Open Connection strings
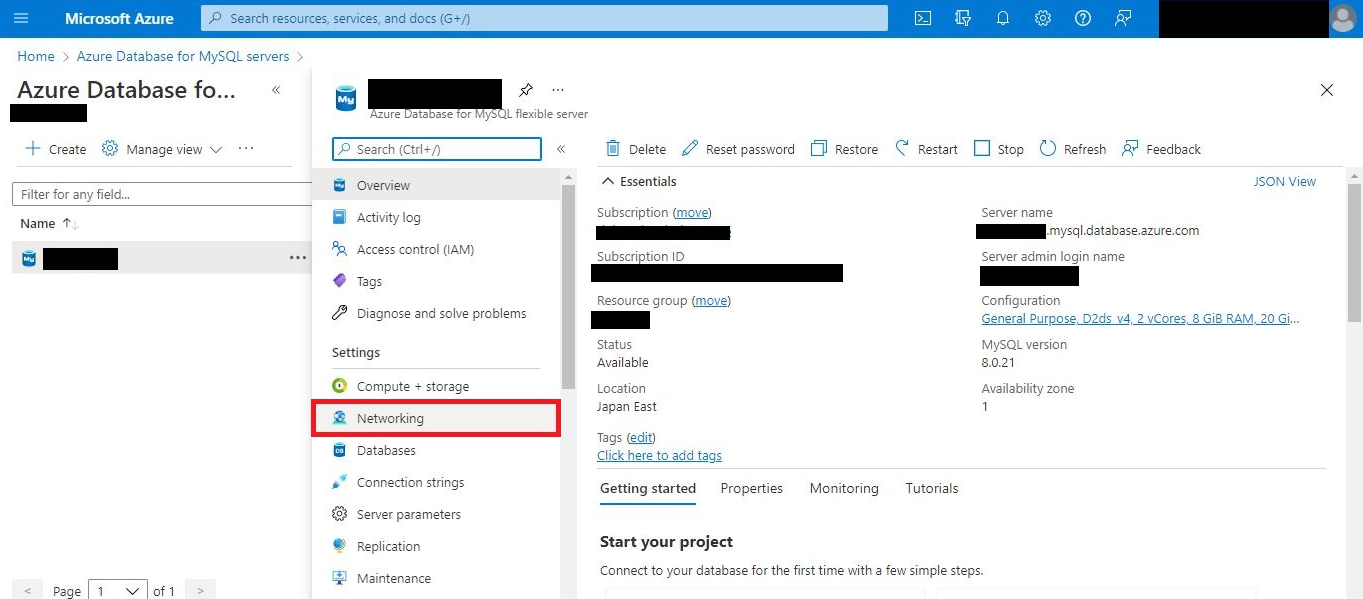 (x=436, y=482)
